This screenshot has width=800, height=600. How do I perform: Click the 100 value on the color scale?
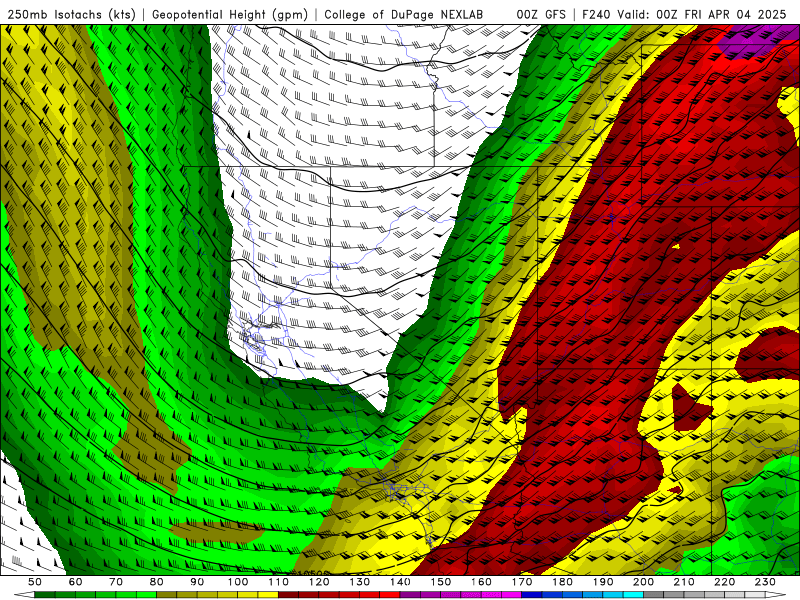pyautogui.click(x=238, y=582)
